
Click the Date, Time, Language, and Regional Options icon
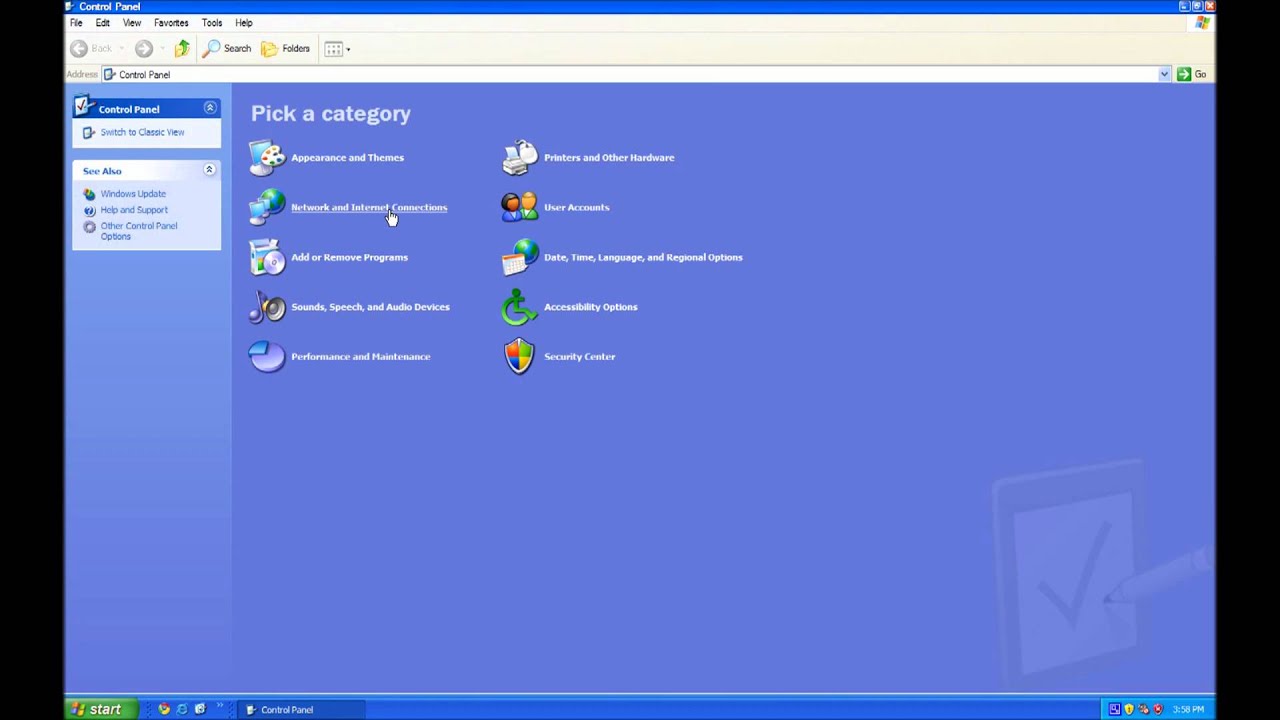[x=519, y=257]
